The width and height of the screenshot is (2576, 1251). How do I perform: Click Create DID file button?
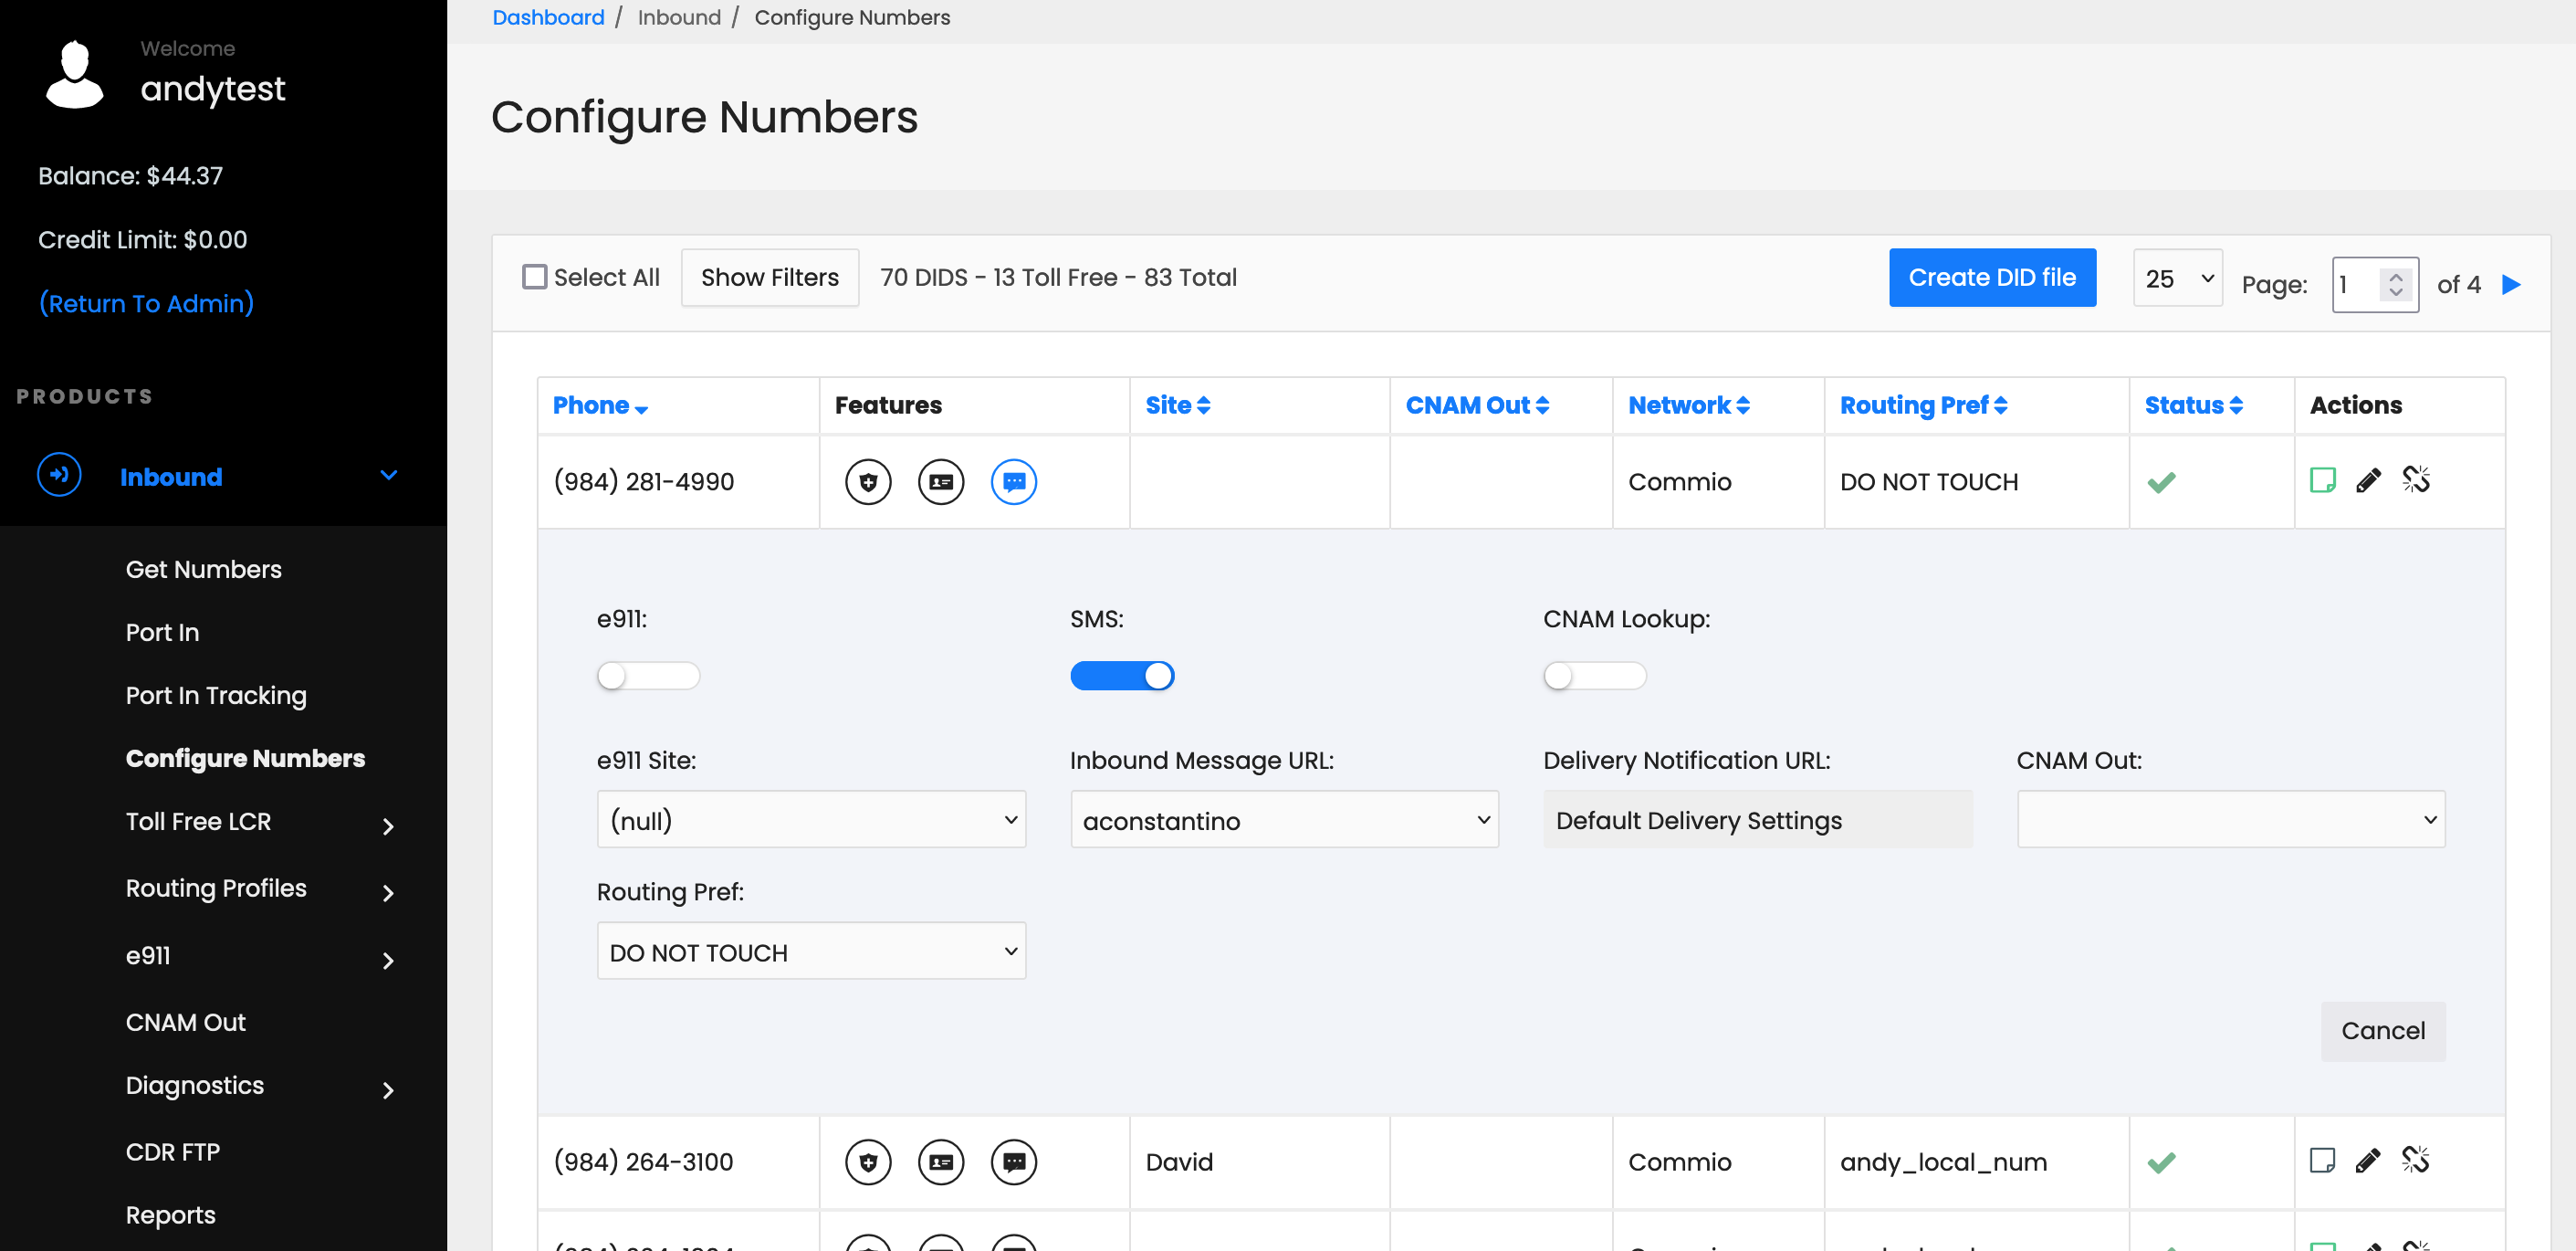[1992, 278]
